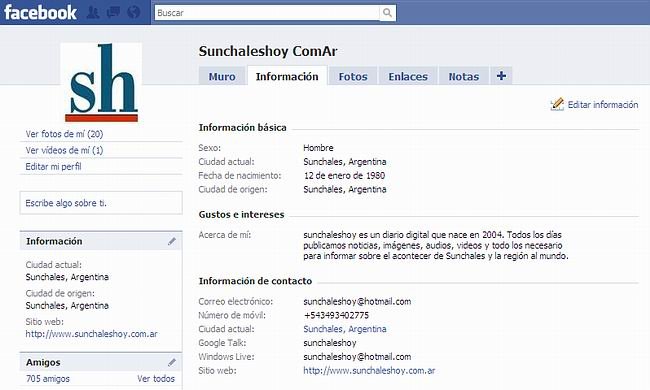This screenshot has height=390, width=650.
Task: Click the plus tab to add a tab
Action: [501, 76]
